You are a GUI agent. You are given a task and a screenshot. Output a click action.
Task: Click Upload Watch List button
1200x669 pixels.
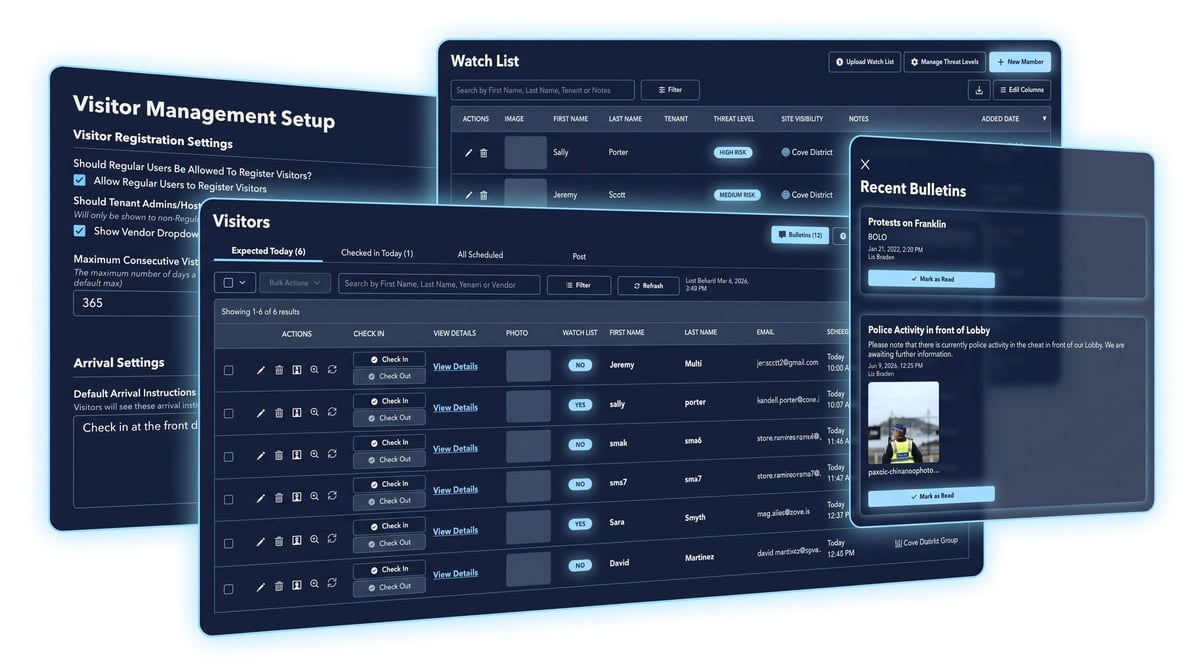pyautogui.click(x=864, y=62)
